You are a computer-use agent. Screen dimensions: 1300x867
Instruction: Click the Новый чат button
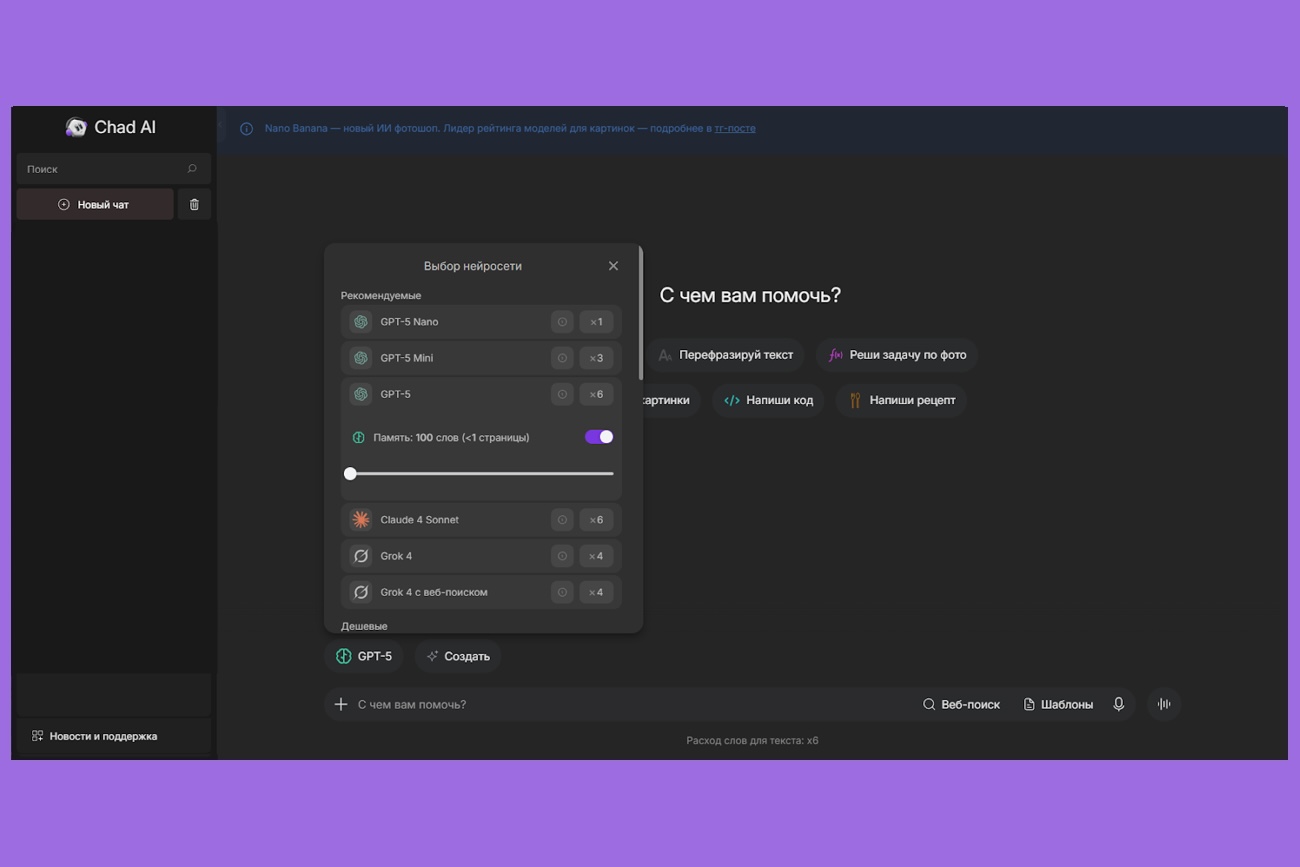pos(95,204)
